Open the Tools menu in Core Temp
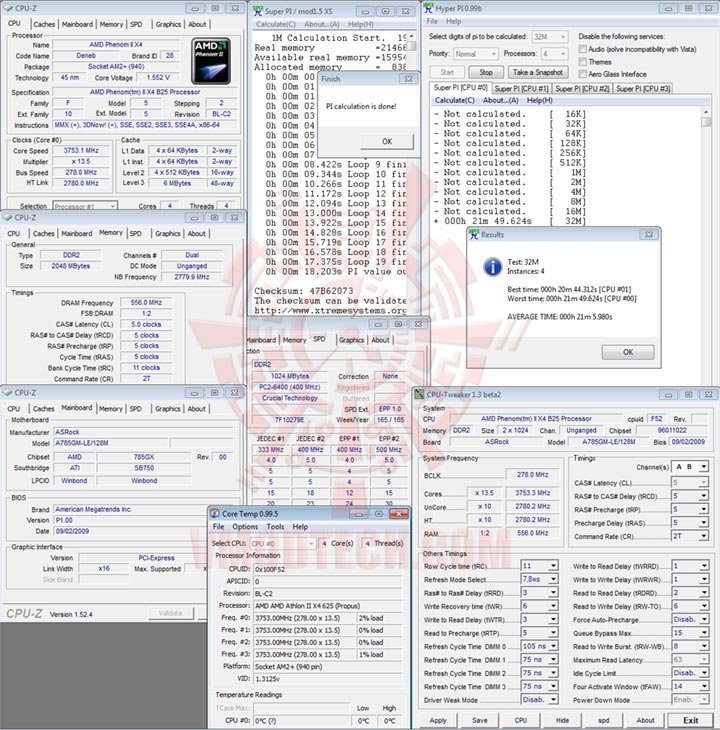Viewport: 720px width, 730px height. tap(275, 527)
